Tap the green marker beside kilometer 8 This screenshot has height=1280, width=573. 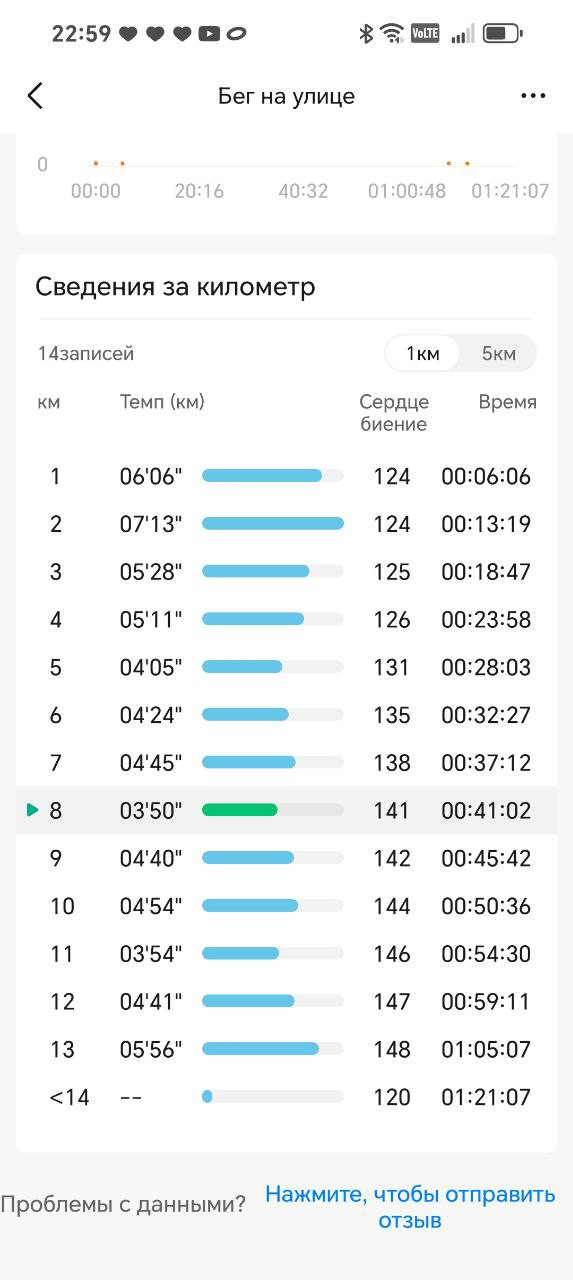click(x=32, y=810)
